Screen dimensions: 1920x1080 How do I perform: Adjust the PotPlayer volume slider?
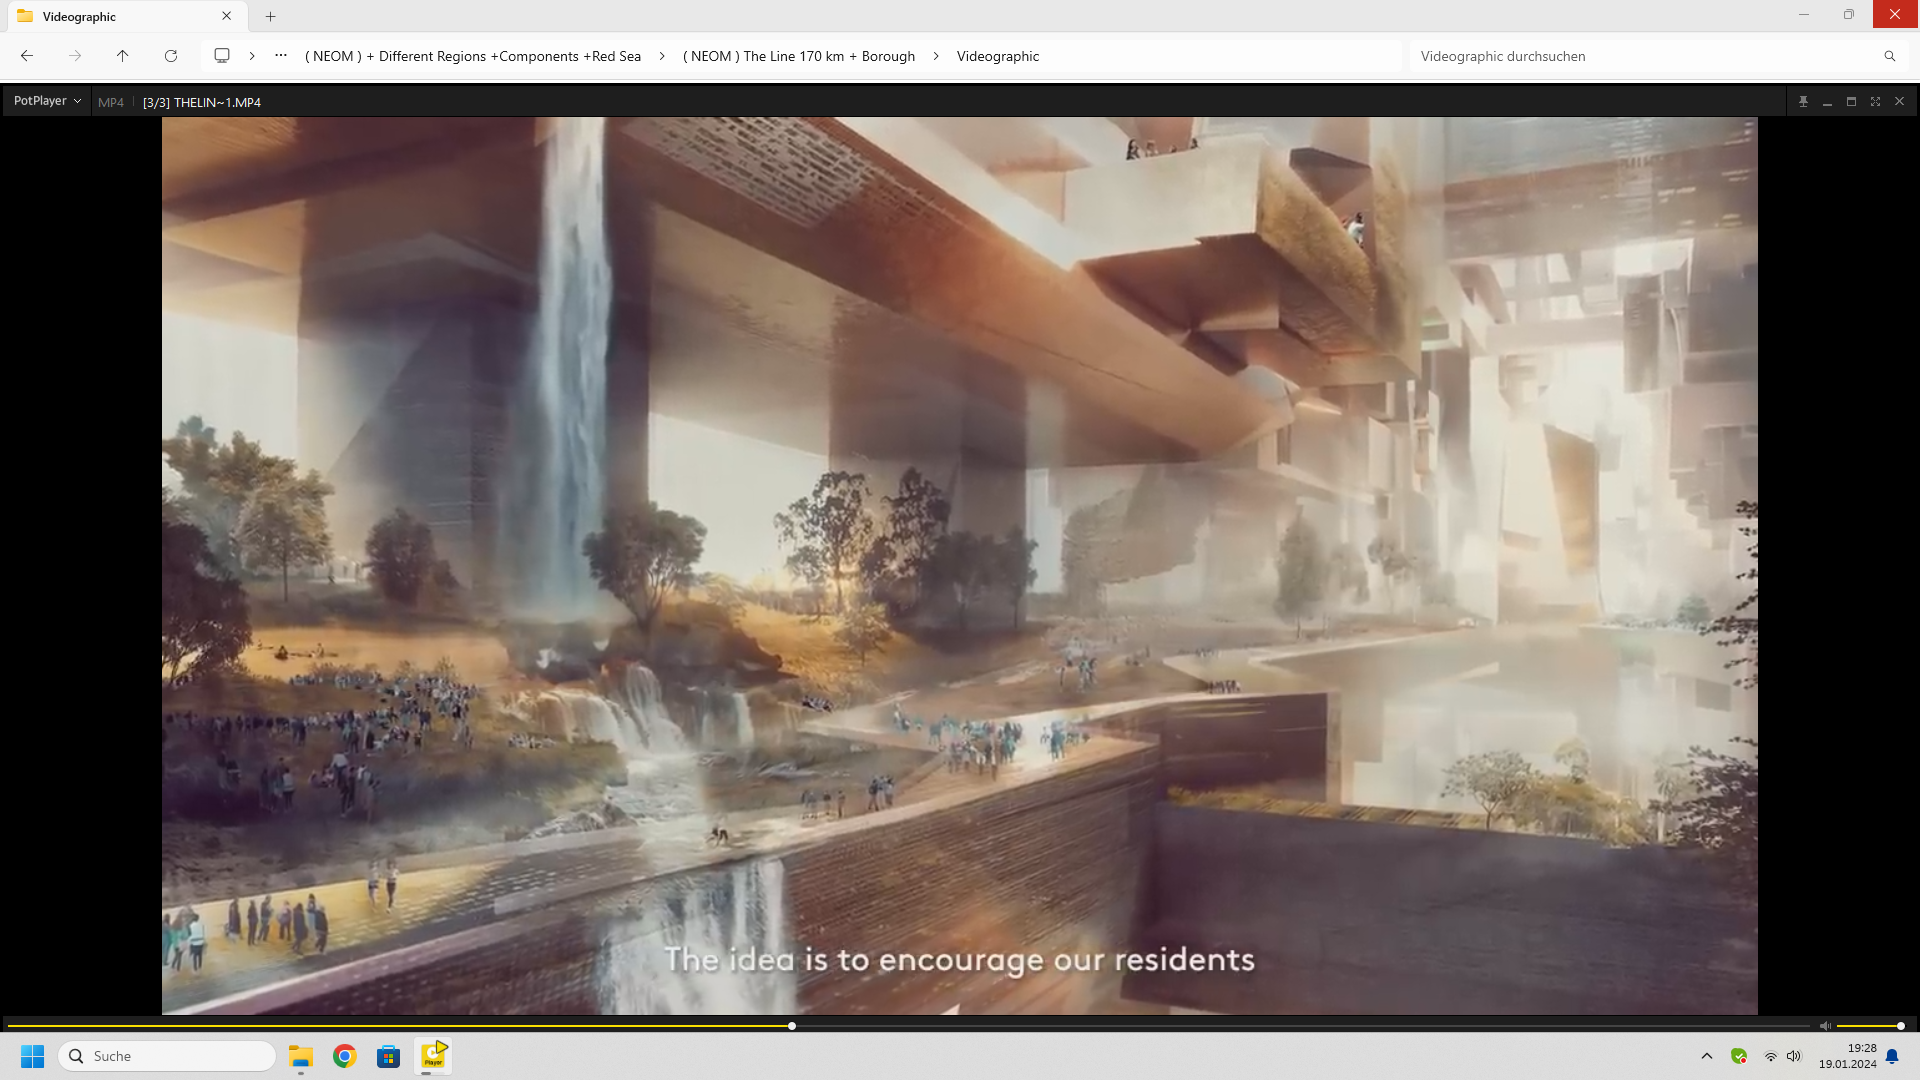point(1870,1026)
